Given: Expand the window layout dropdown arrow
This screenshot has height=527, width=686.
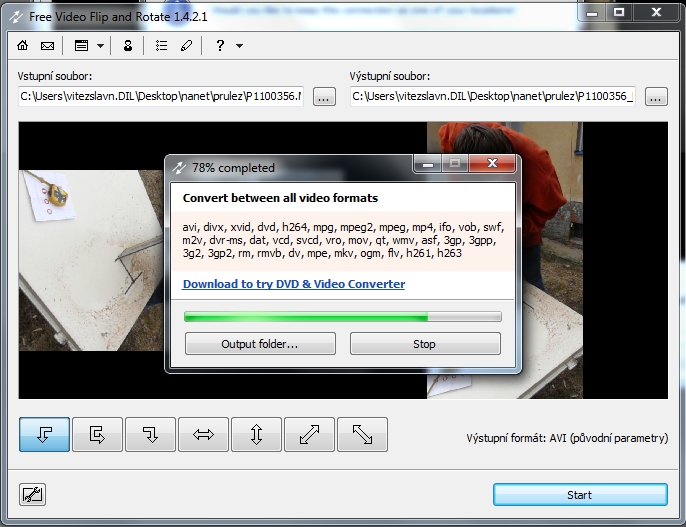Looking at the screenshot, I should [x=100, y=46].
